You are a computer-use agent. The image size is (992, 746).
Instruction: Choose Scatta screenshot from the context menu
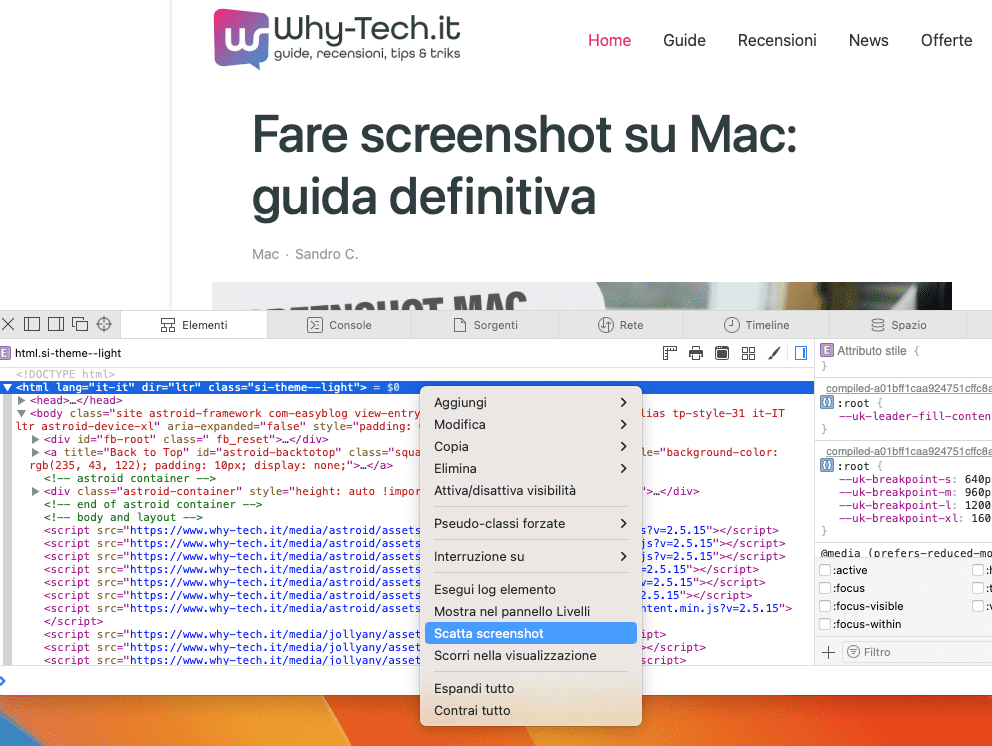point(531,633)
